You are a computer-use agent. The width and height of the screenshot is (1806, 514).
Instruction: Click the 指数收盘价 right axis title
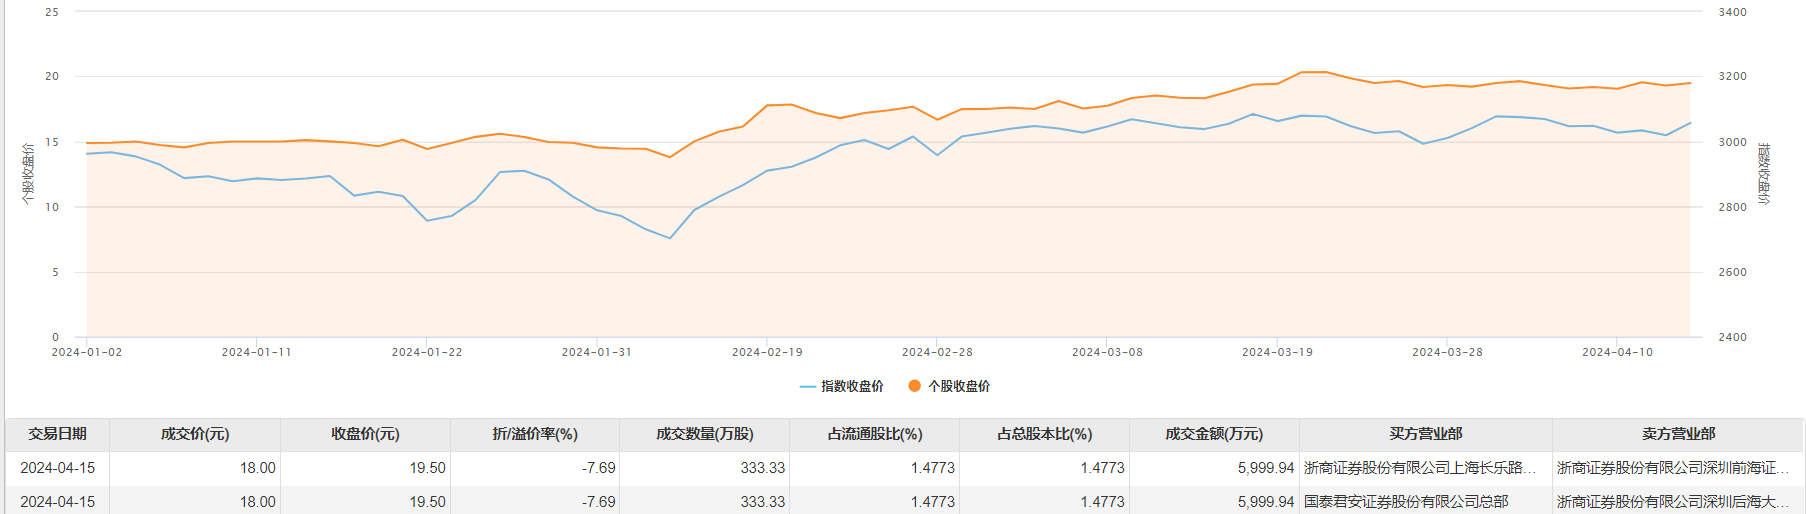[1764, 174]
